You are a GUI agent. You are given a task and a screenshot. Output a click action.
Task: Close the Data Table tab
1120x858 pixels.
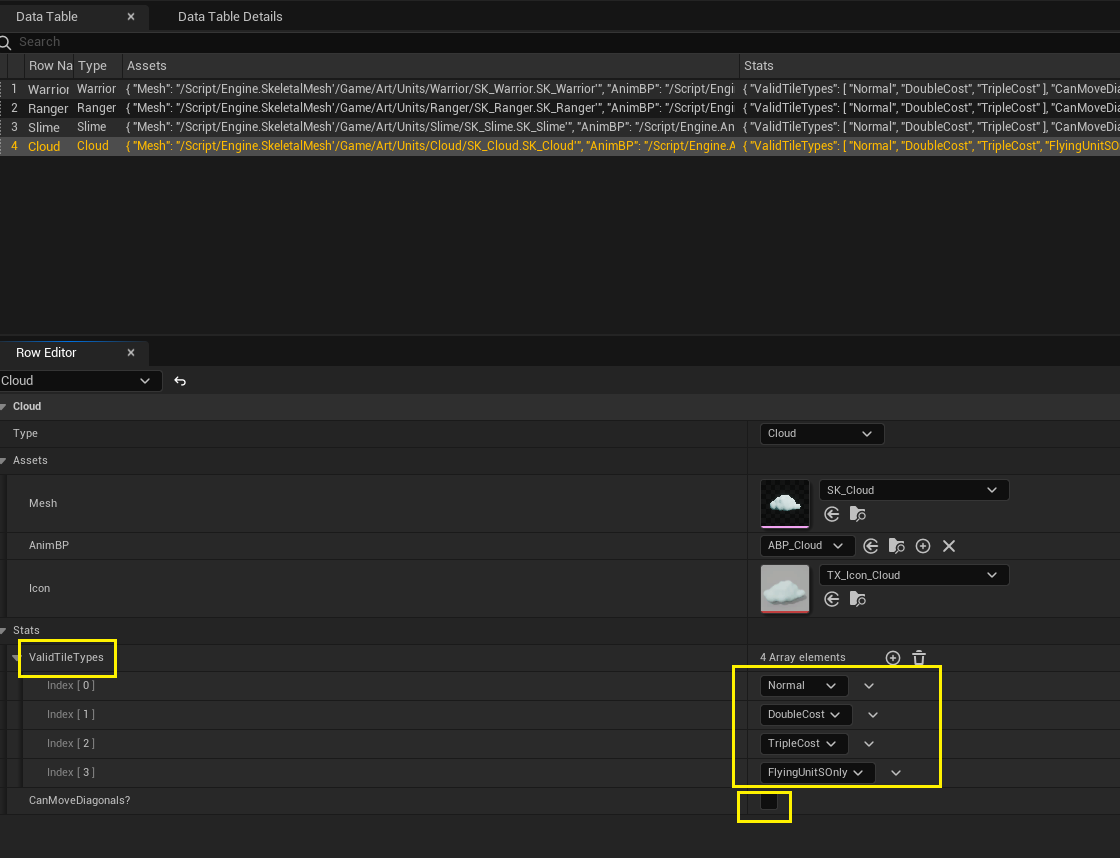(x=131, y=16)
